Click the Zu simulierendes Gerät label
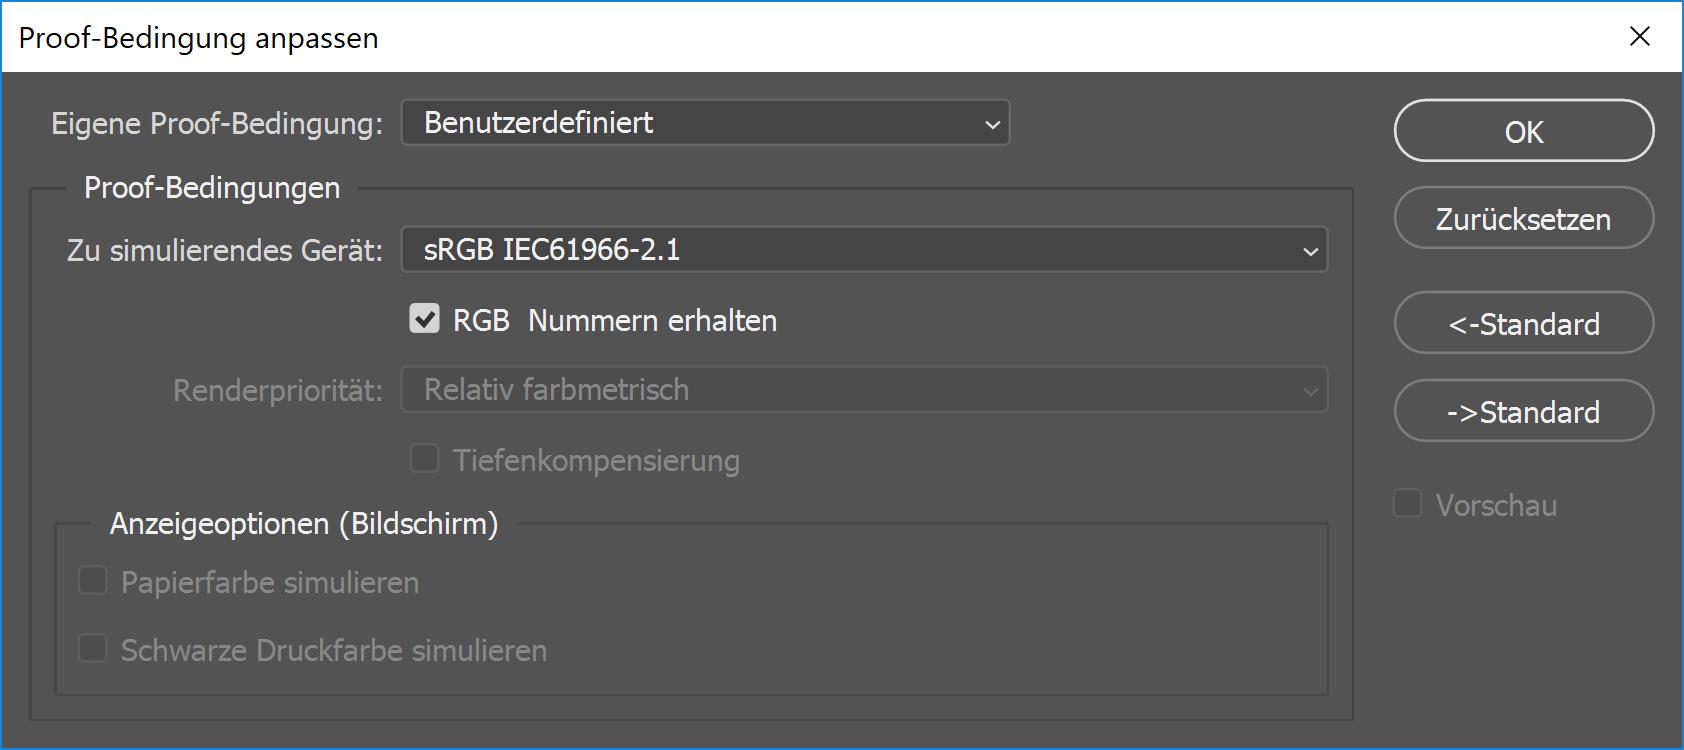Viewport: 1684px width, 750px height. pyautogui.click(x=225, y=250)
